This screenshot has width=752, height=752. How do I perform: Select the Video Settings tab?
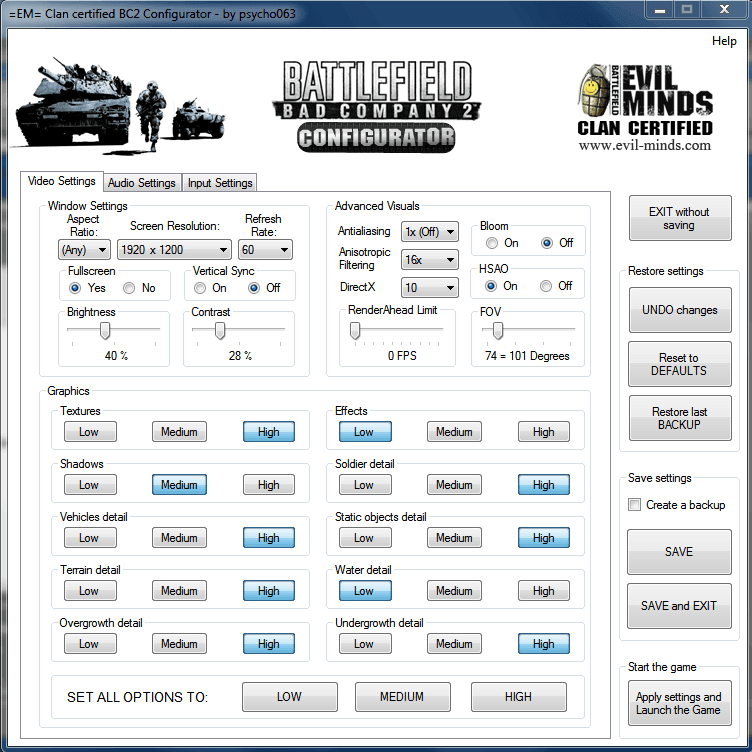(x=62, y=181)
